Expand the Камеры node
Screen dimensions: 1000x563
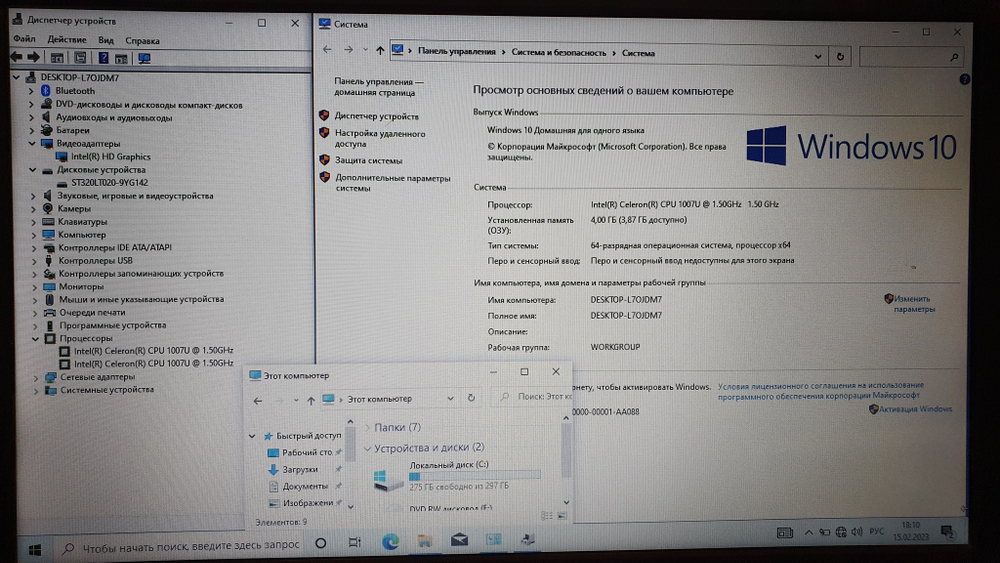[x=33, y=208]
